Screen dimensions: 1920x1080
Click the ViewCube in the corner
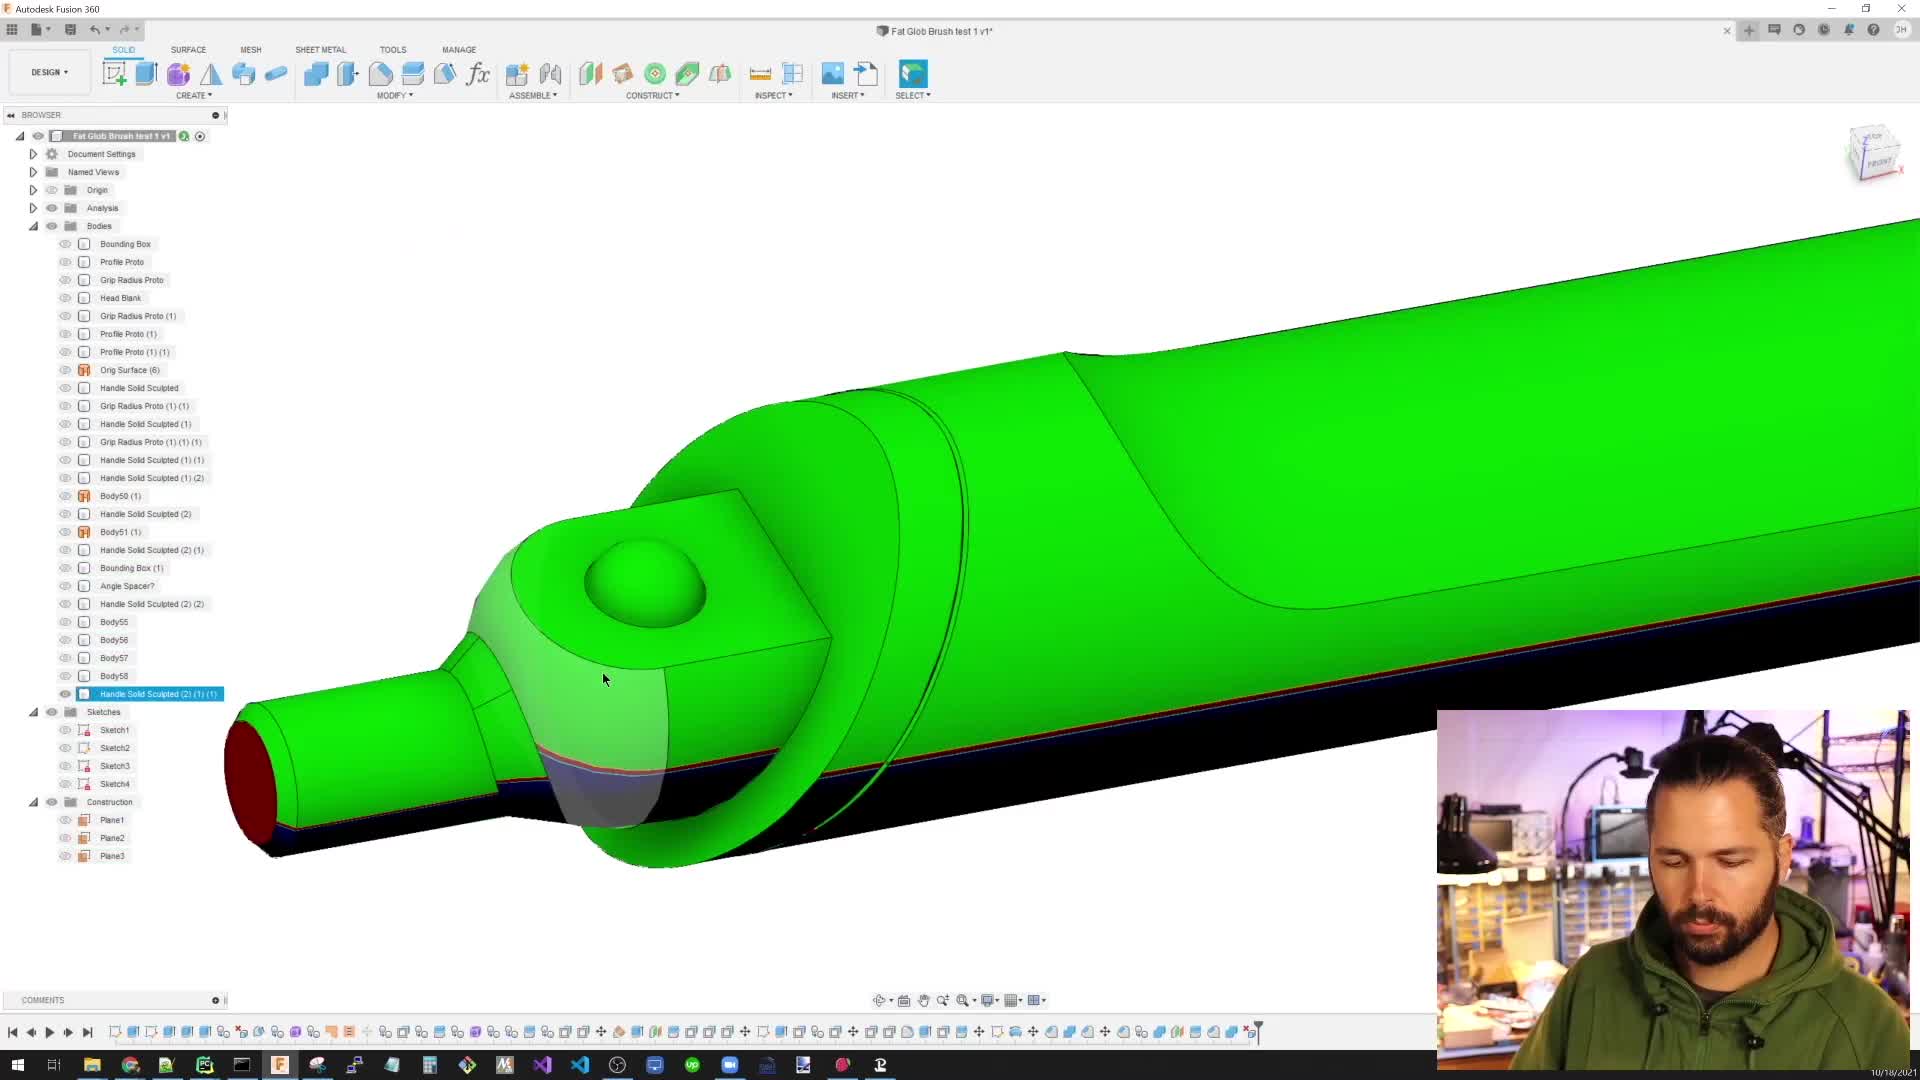[1872, 154]
